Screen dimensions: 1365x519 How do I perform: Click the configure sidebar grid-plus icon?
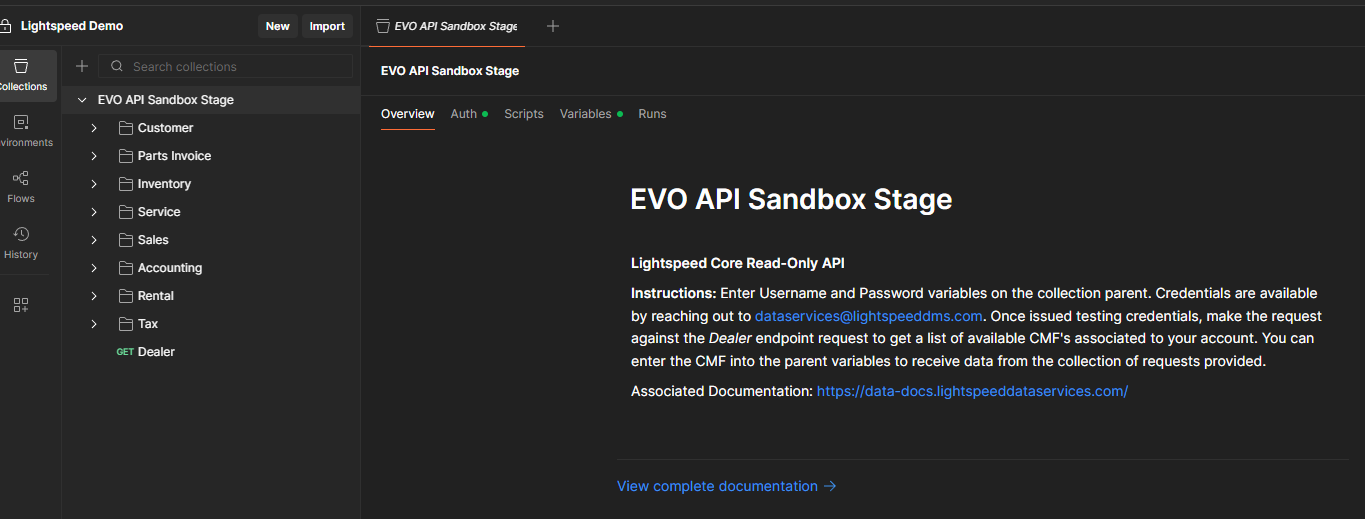21,305
